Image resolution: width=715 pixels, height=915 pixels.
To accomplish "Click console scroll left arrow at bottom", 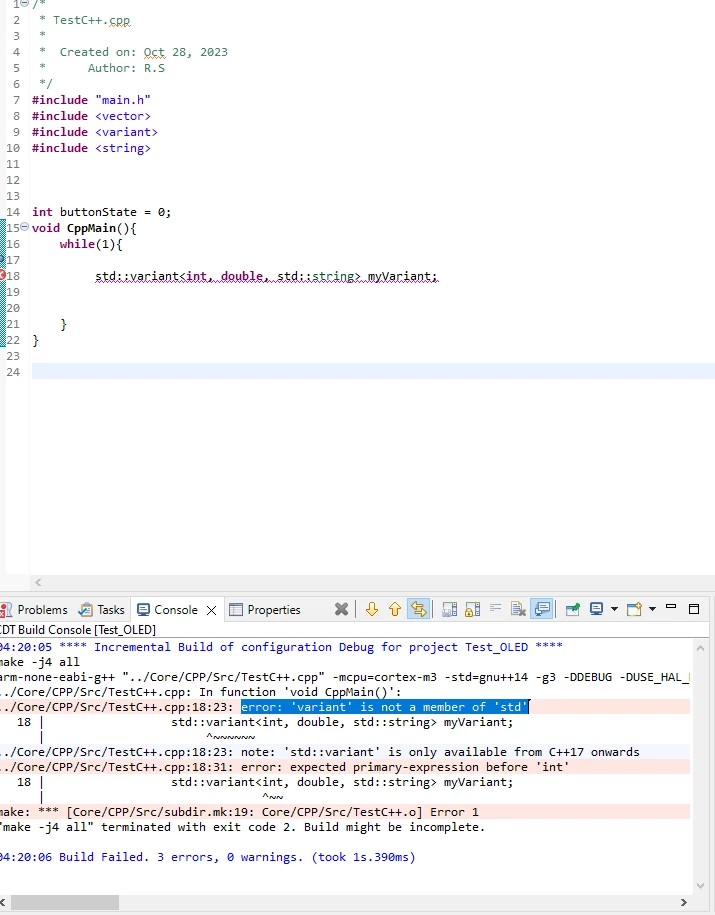I will click(3, 903).
